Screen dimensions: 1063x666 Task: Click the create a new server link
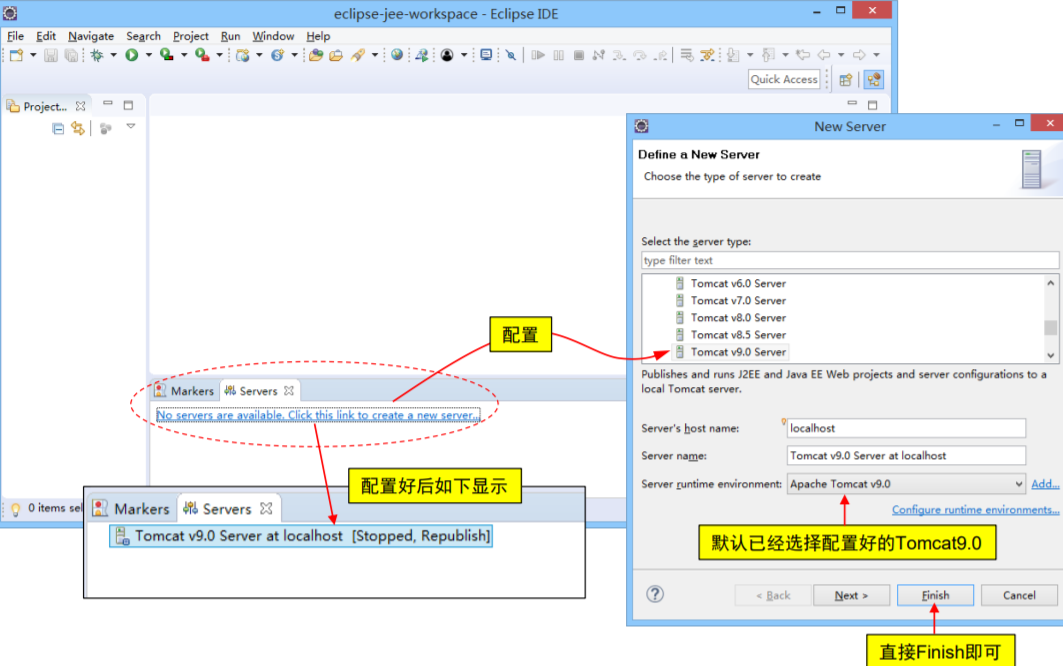click(318, 415)
